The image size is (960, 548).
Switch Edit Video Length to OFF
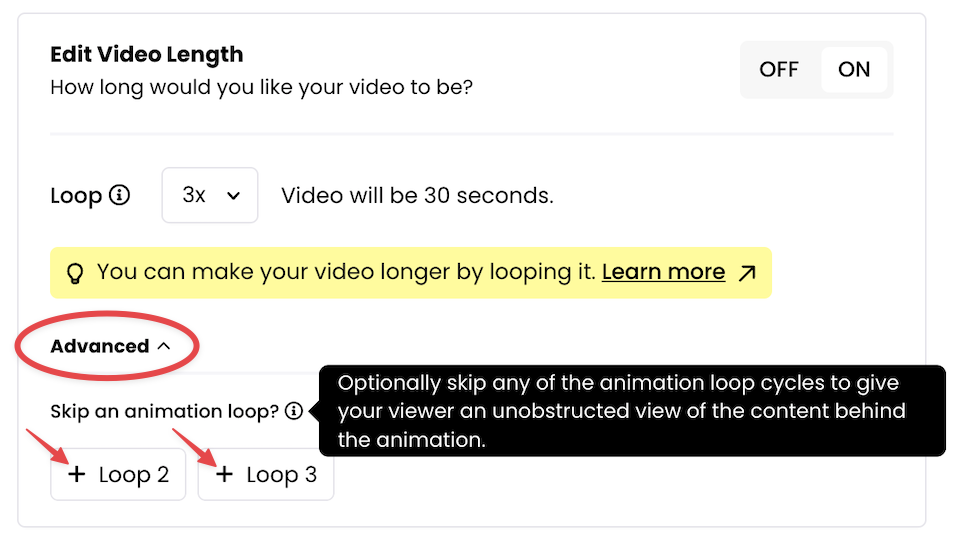pyautogui.click(x=779, y=69)
